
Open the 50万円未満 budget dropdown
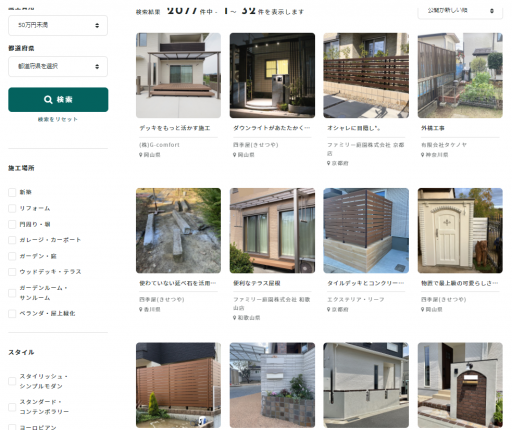point(58,25)
